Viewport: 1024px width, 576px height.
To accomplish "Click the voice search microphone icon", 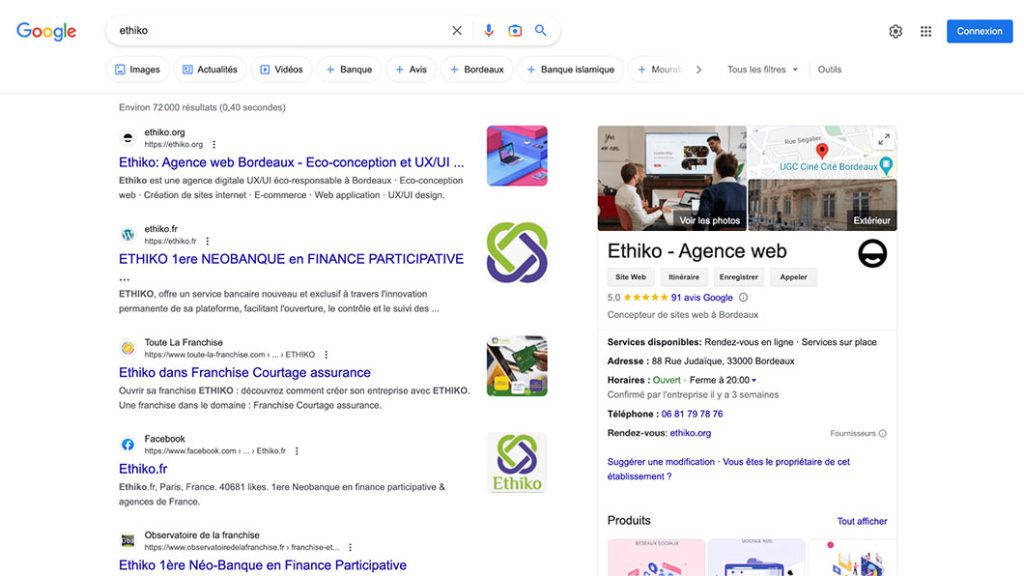I will point(489,31).
